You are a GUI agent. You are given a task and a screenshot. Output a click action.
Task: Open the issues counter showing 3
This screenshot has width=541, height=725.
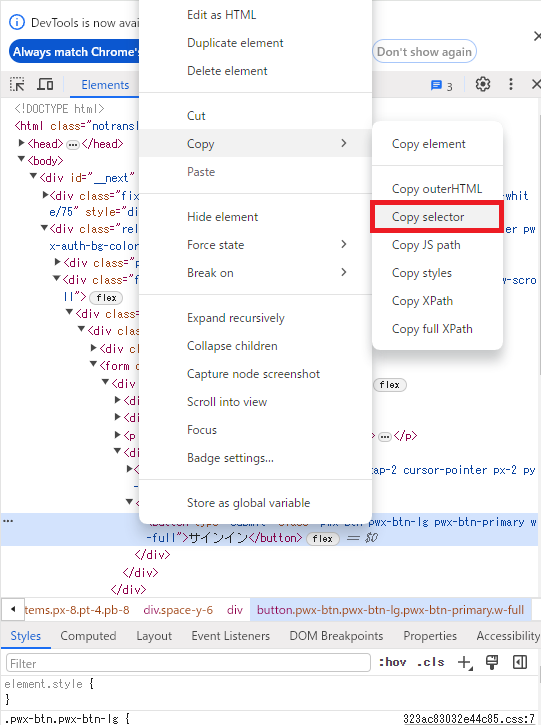click(x=442, y=86)
